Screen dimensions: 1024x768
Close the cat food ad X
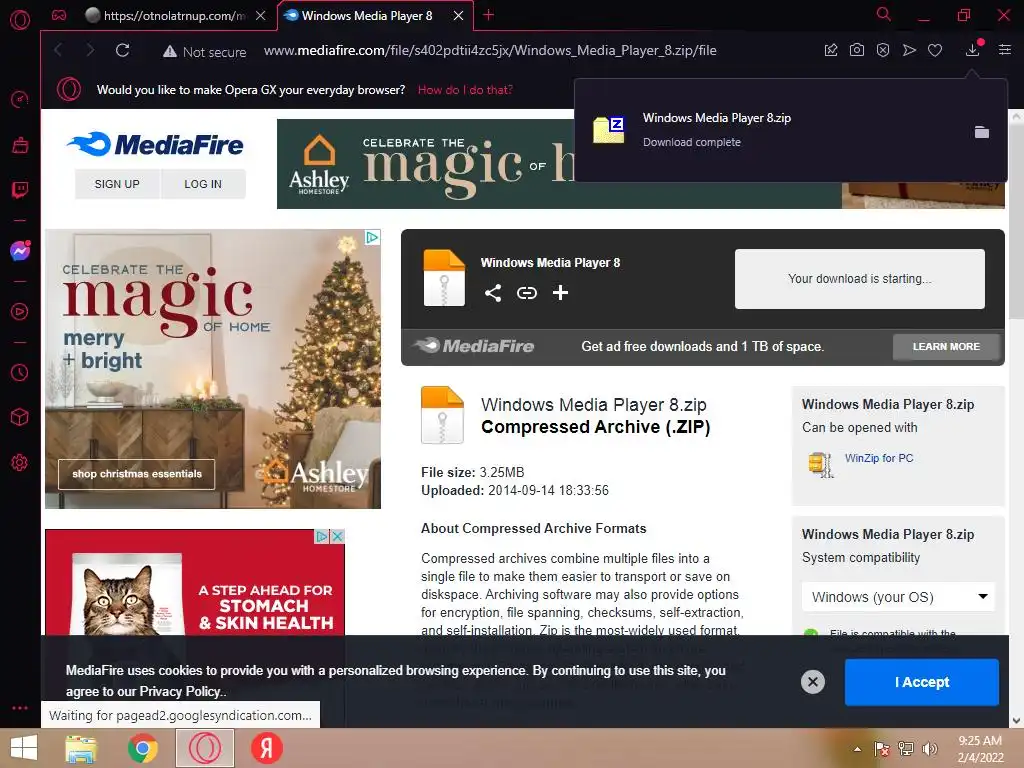click(x=338, y=536)
